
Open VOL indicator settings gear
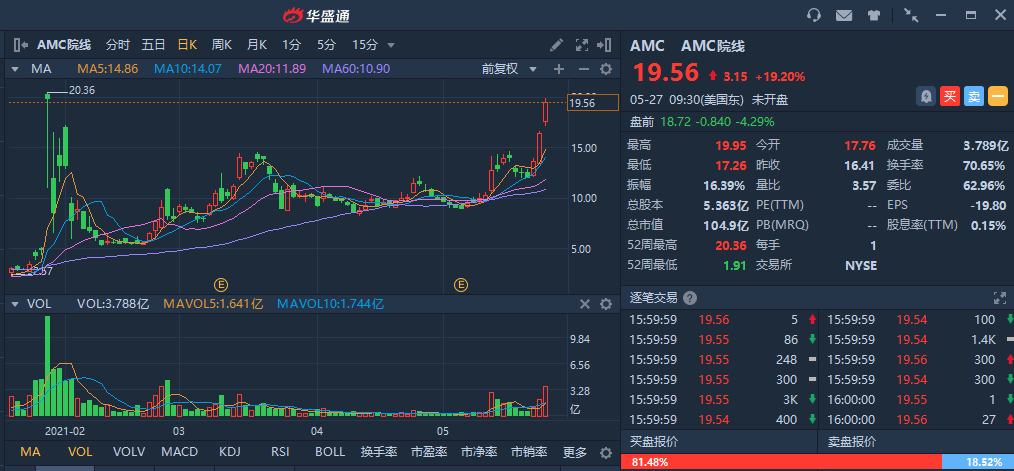(606, 304)
